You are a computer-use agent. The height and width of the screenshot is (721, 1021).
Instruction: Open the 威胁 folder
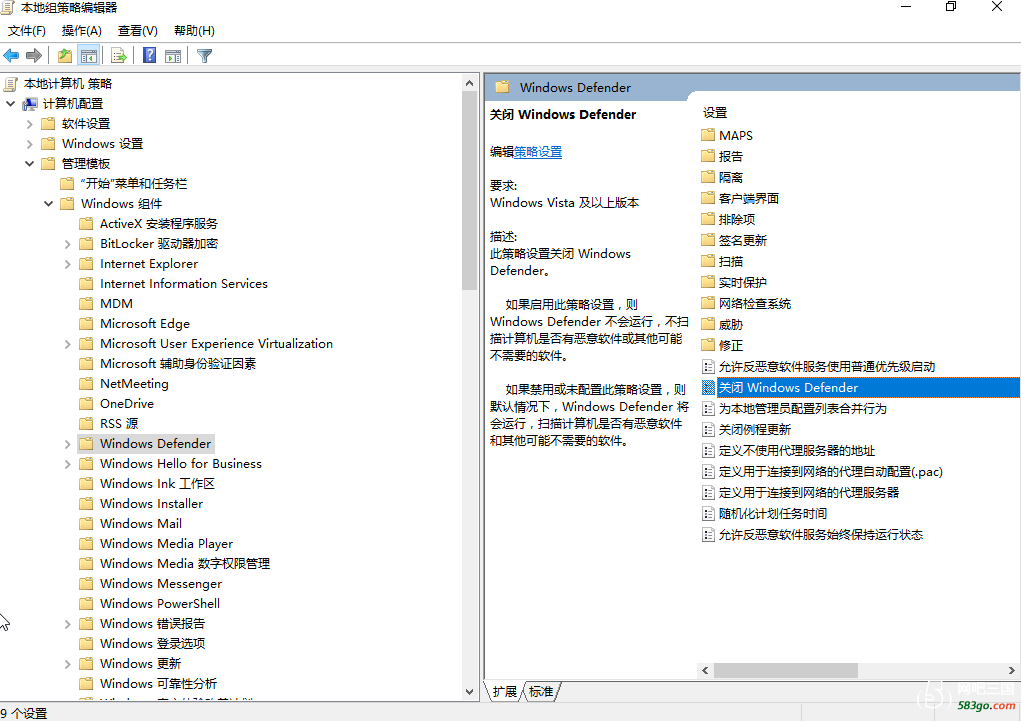pyautogui.click(x=731, y=324)
